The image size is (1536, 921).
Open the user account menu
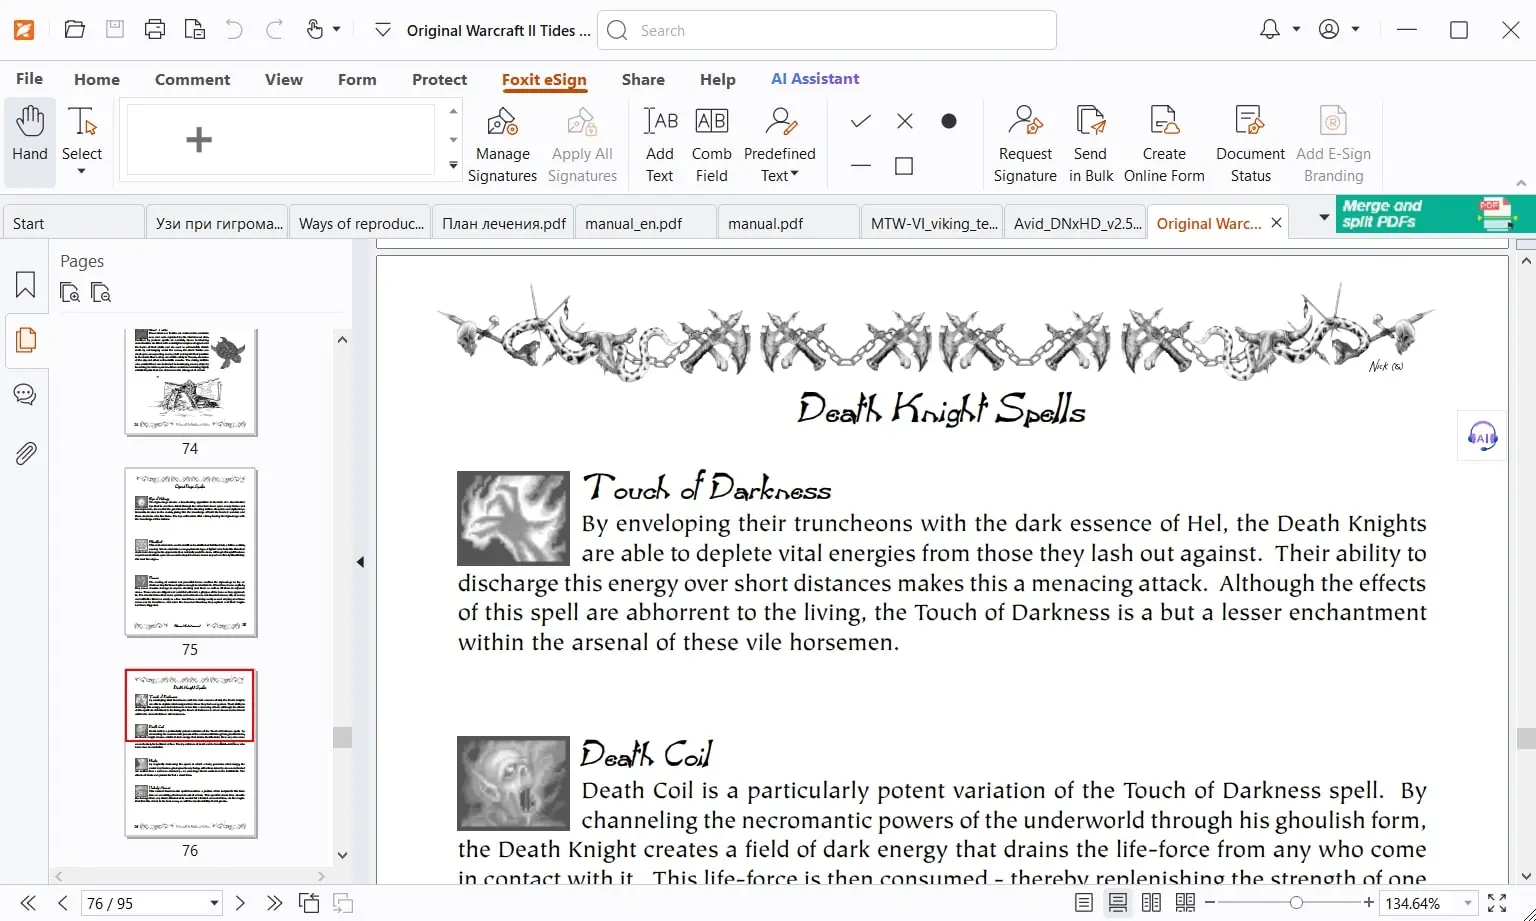click(x=1329, y=30)
